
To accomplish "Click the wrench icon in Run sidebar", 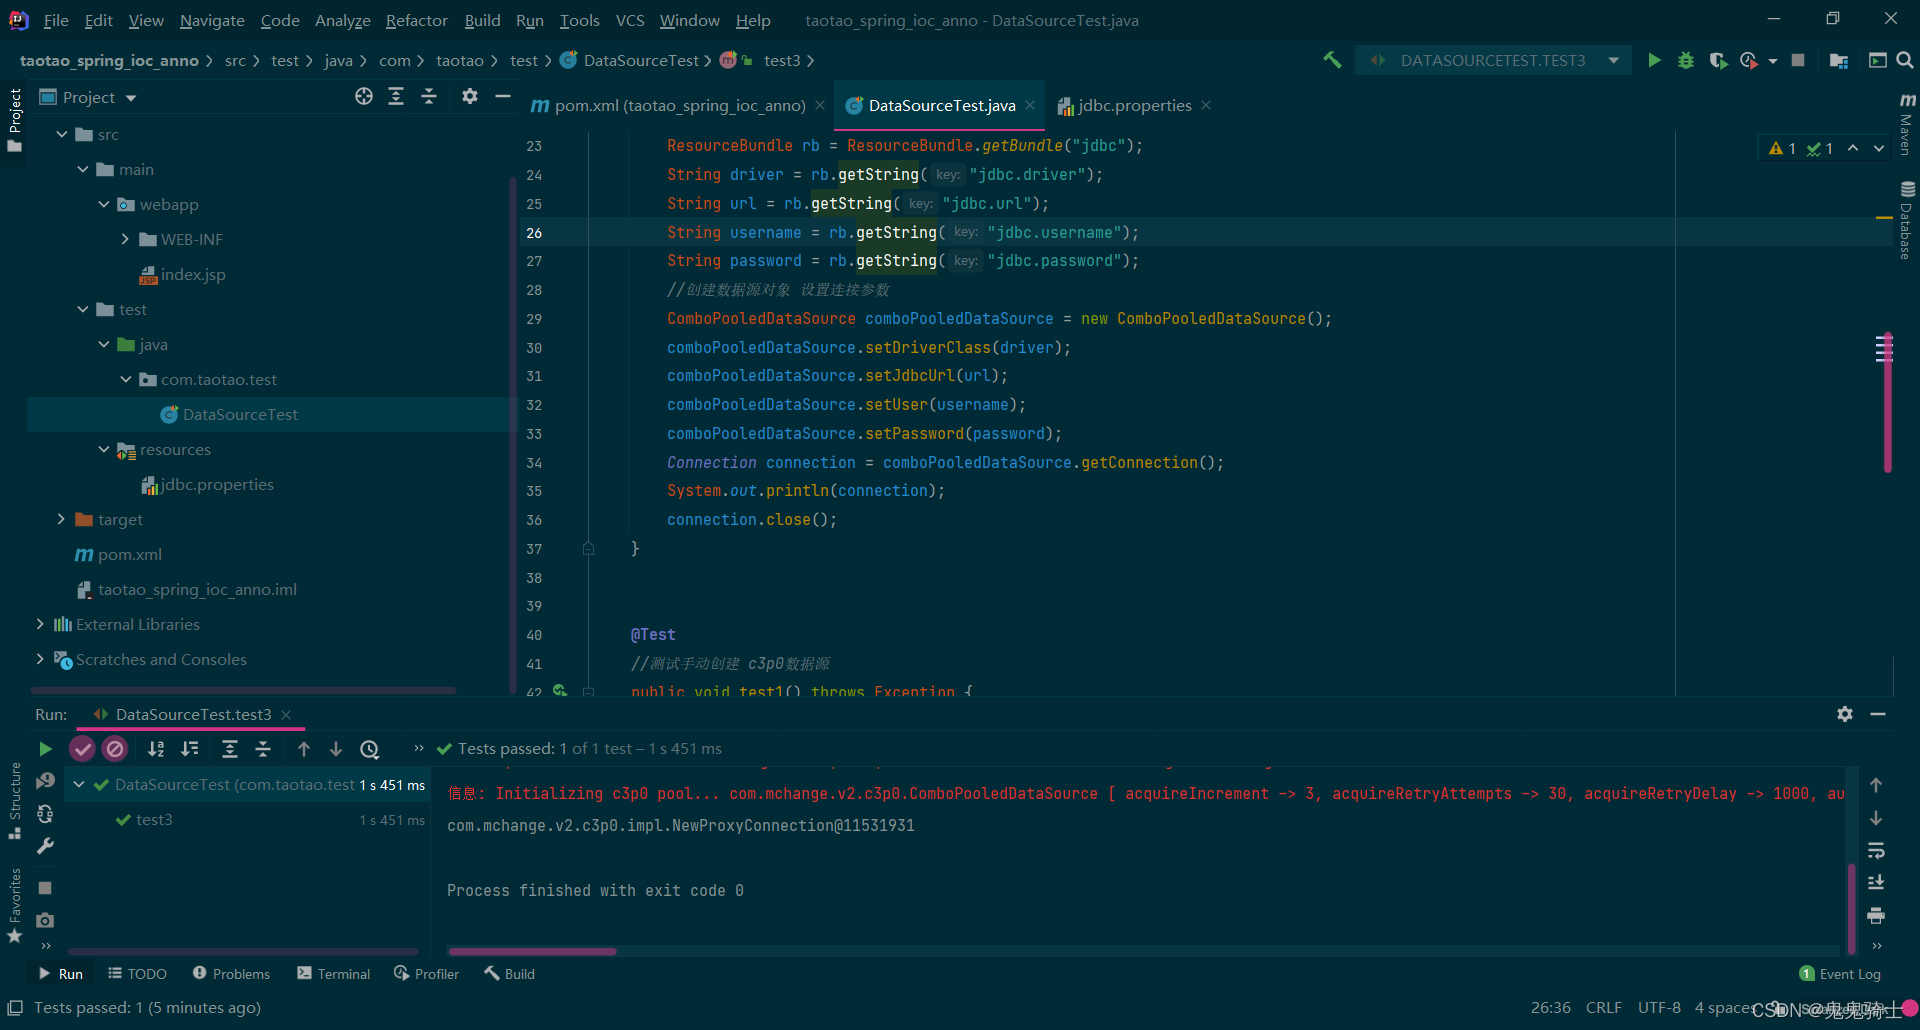I will point(45,847).
